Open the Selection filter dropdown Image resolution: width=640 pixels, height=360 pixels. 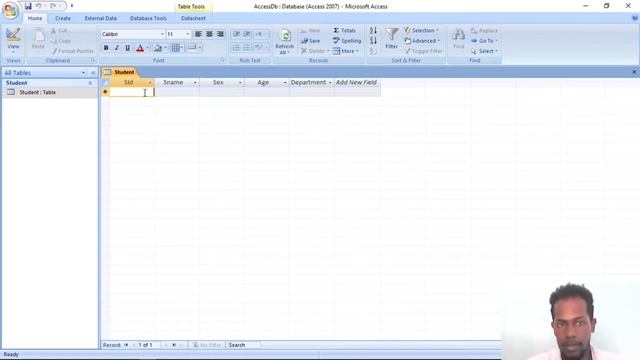pyautogui.click(x=422, y=31)
